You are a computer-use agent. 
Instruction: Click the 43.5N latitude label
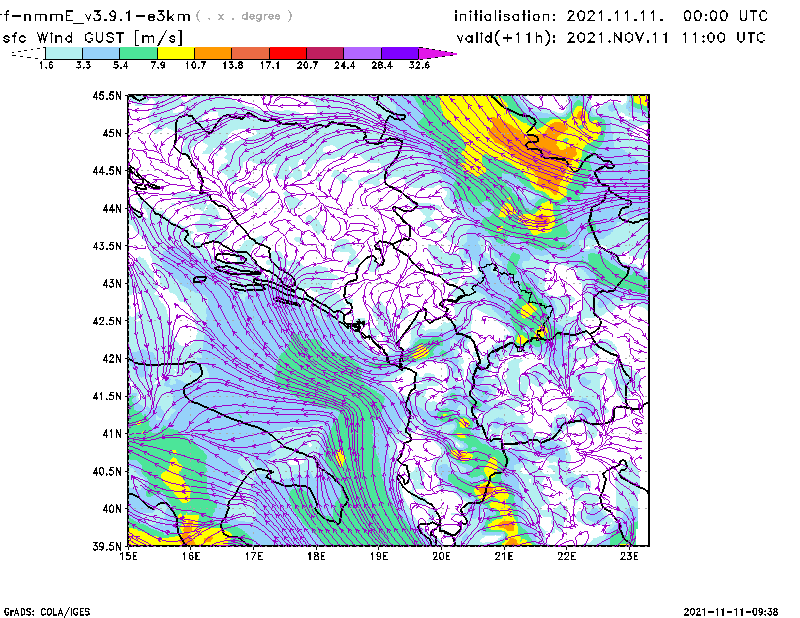coord(107,246)
